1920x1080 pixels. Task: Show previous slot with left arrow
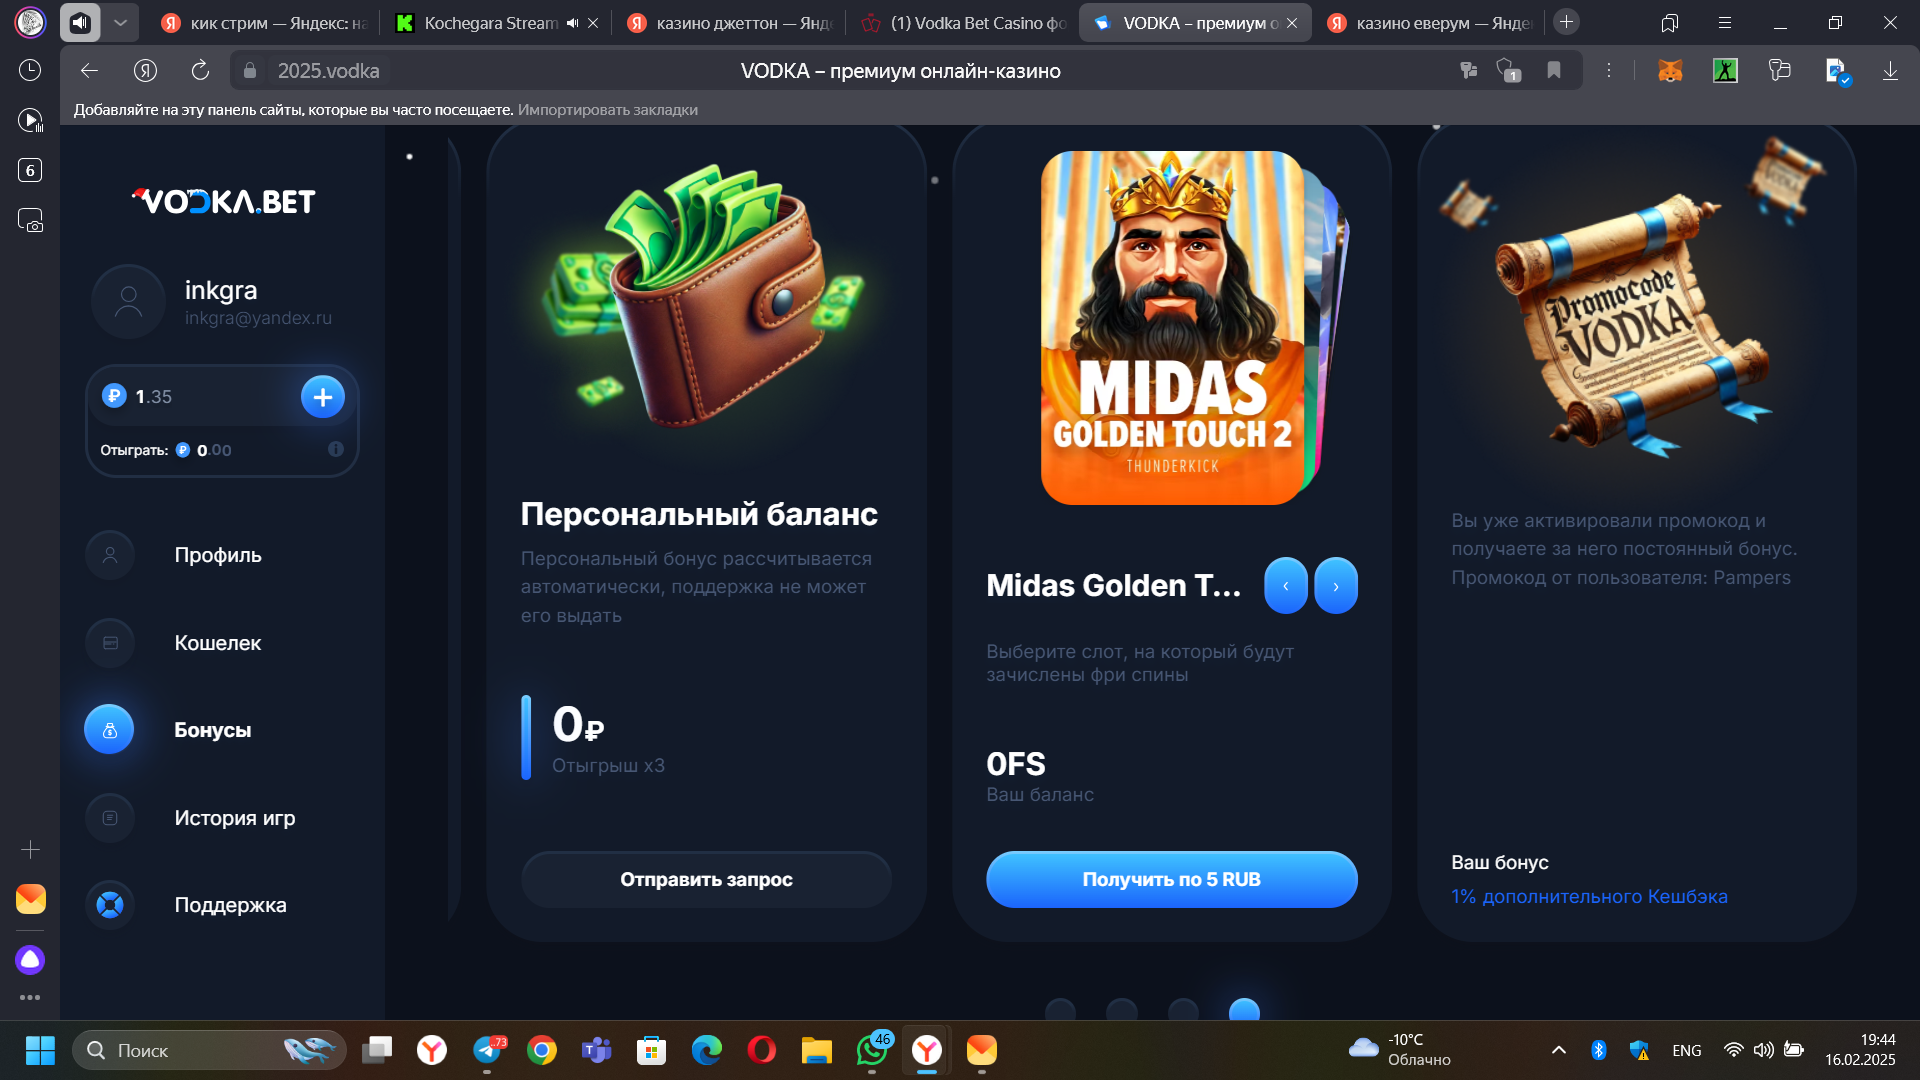(1285, 585)
